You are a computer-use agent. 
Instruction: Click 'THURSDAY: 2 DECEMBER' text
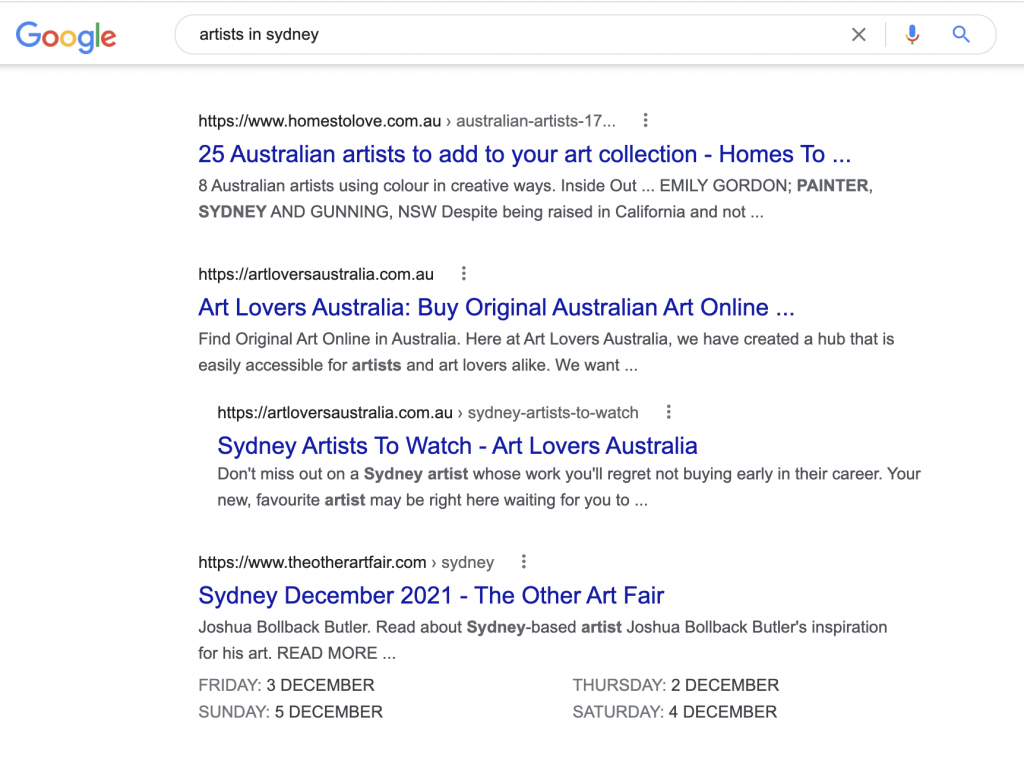click(x=675, y=685)
